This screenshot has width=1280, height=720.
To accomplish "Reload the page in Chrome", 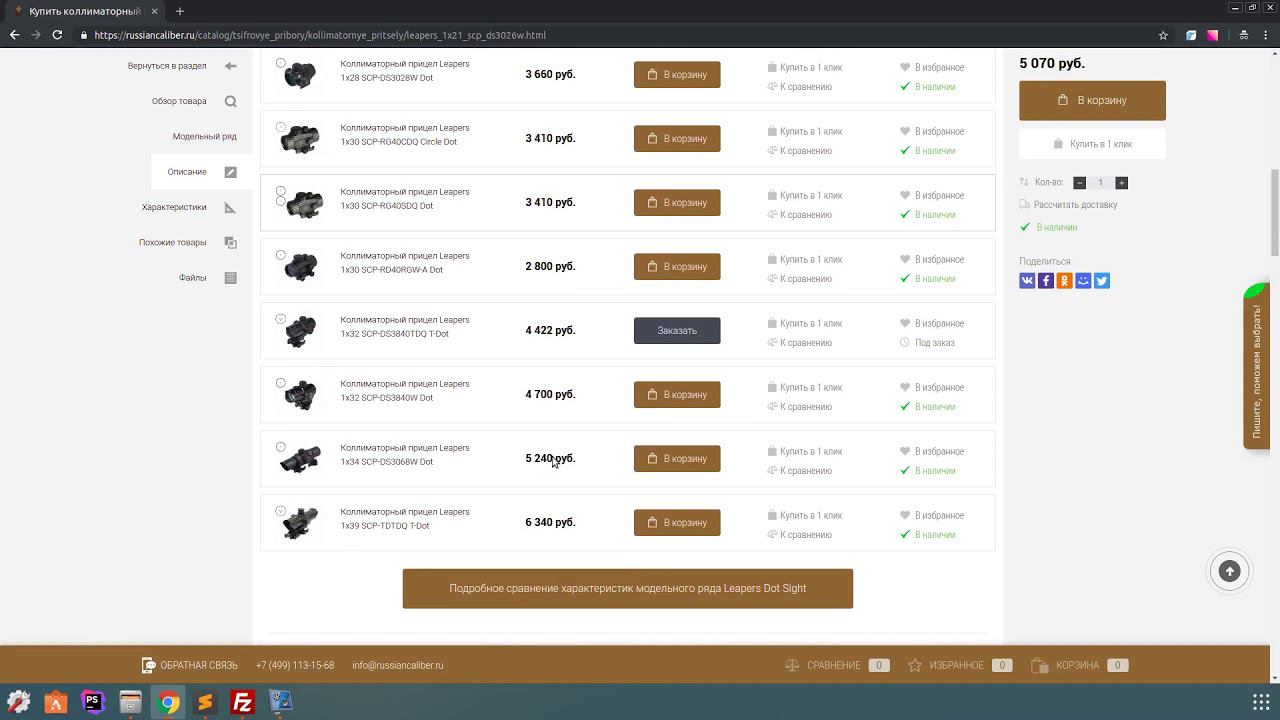I will [57, 35].
